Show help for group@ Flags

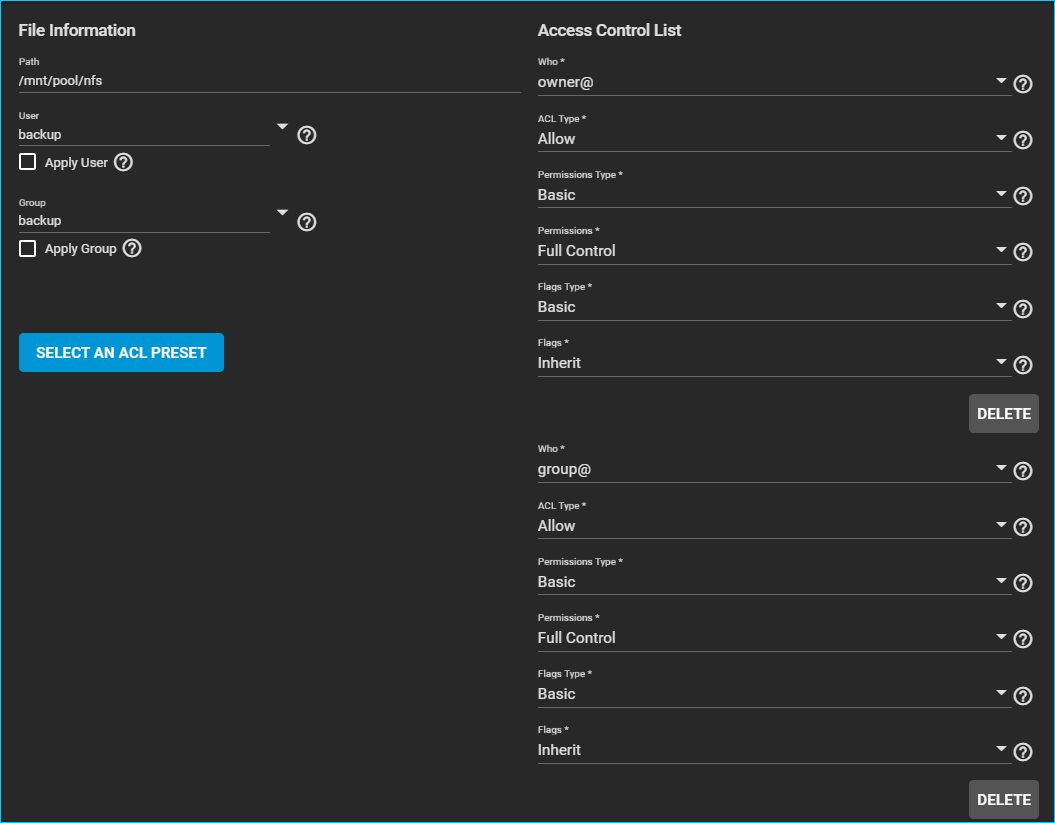coord(1023,752)
